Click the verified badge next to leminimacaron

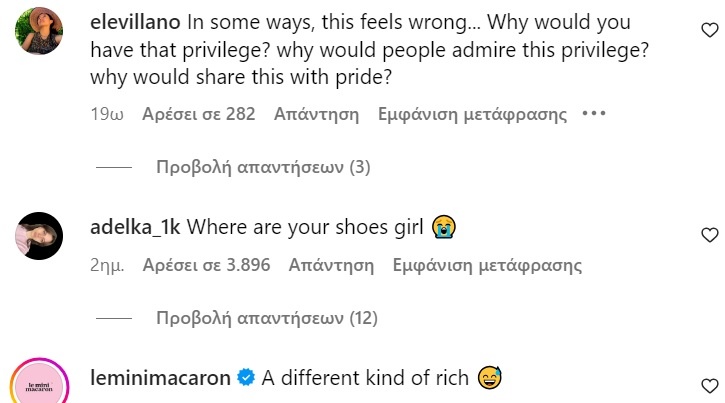[246, 378]
